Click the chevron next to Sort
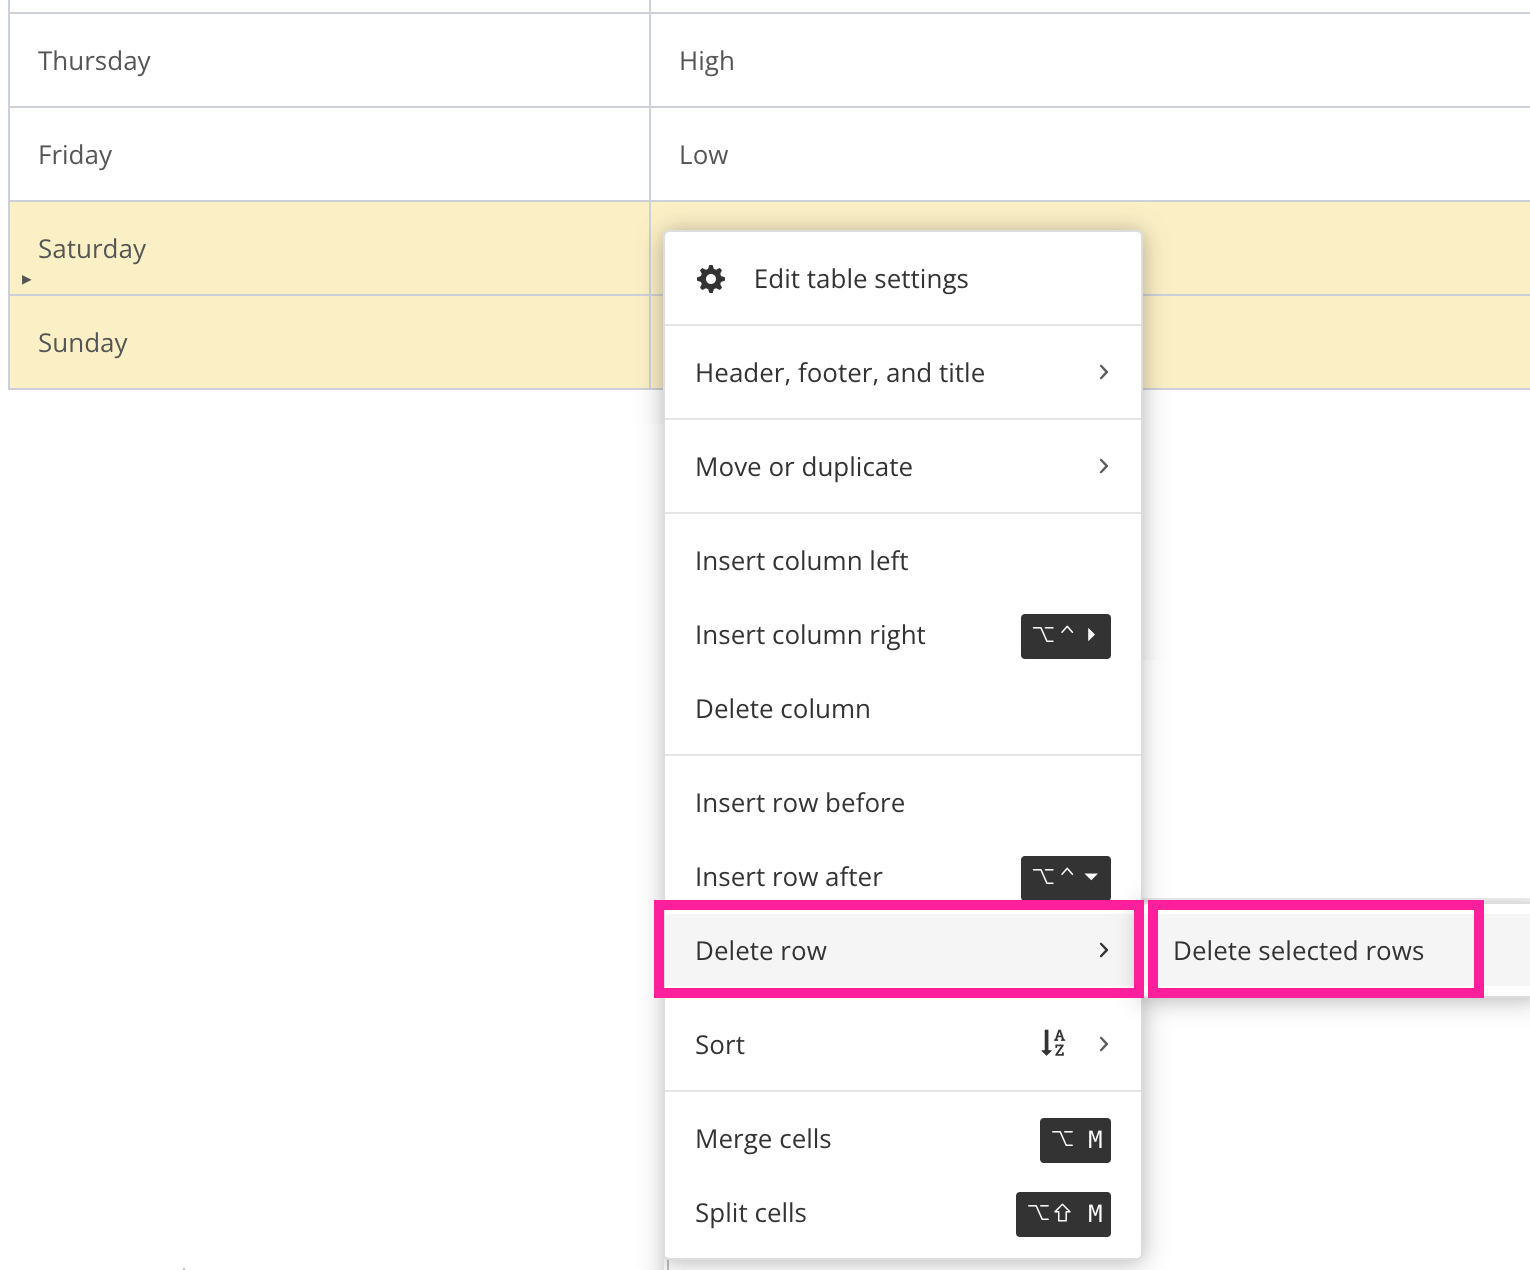The width and height of the screenshot is (1530, 1270). (x=1104, y=1044)
